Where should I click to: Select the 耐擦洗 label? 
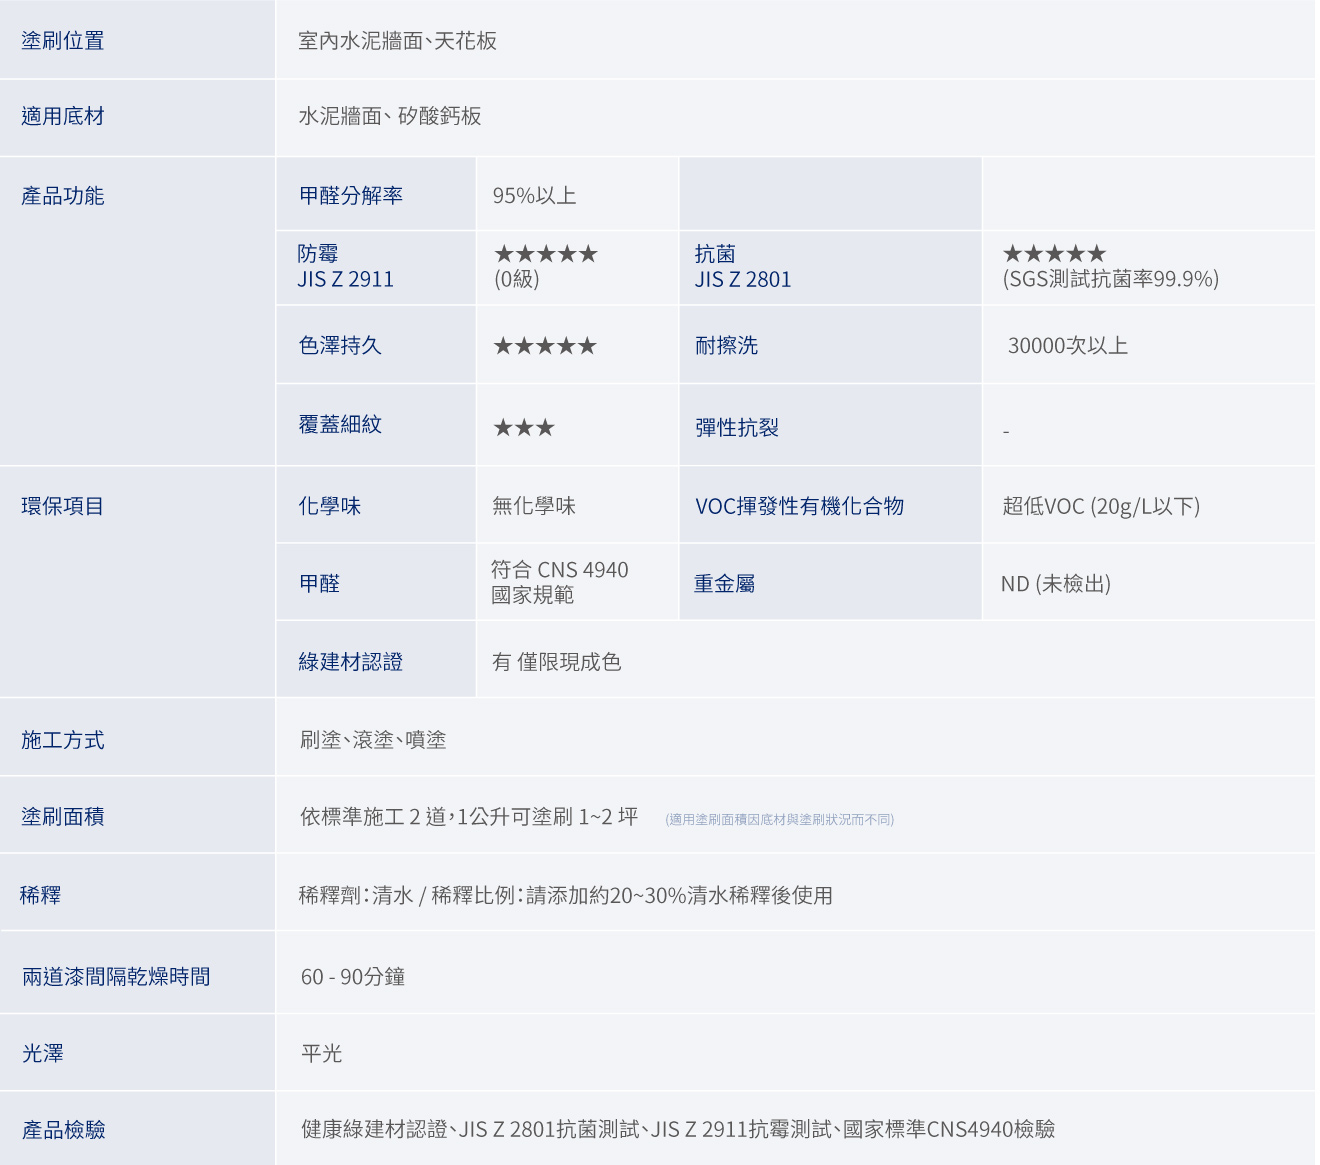[x=726, y=346]
